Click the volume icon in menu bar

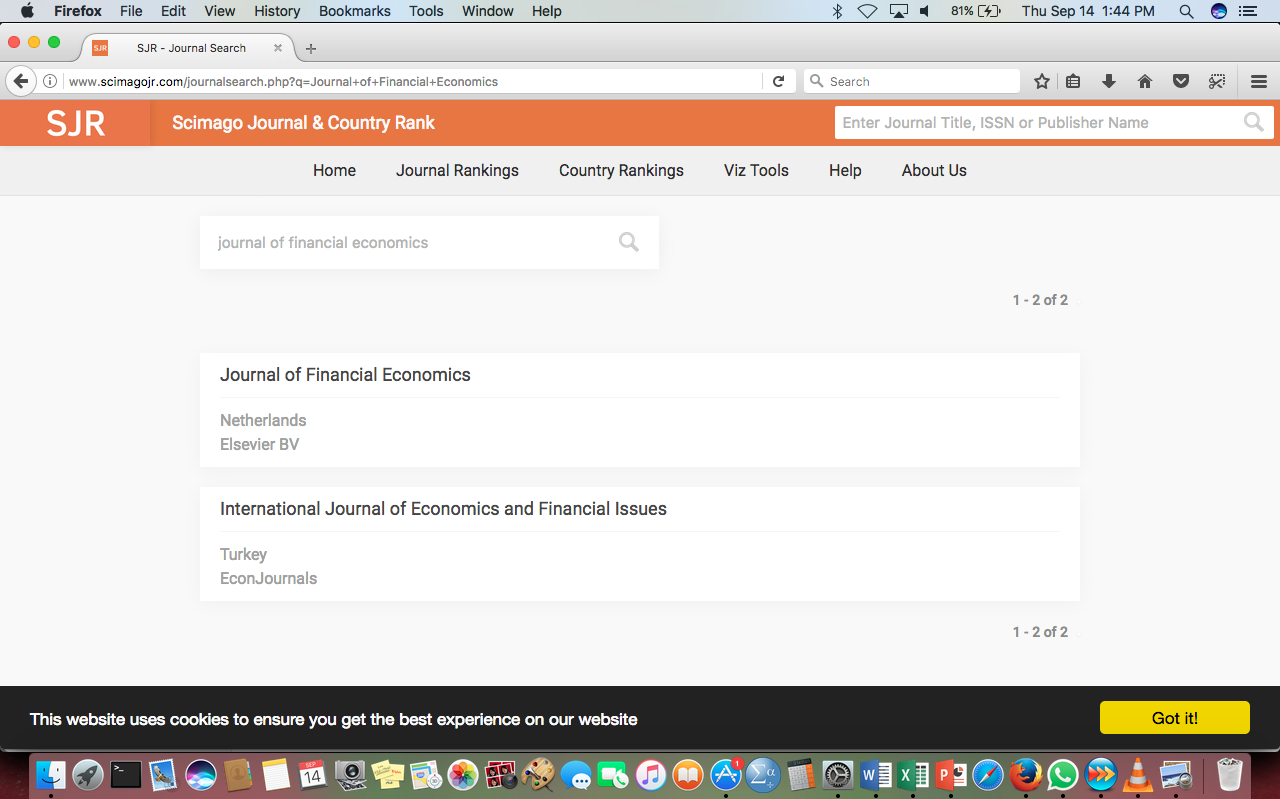[x=924, y=11]
